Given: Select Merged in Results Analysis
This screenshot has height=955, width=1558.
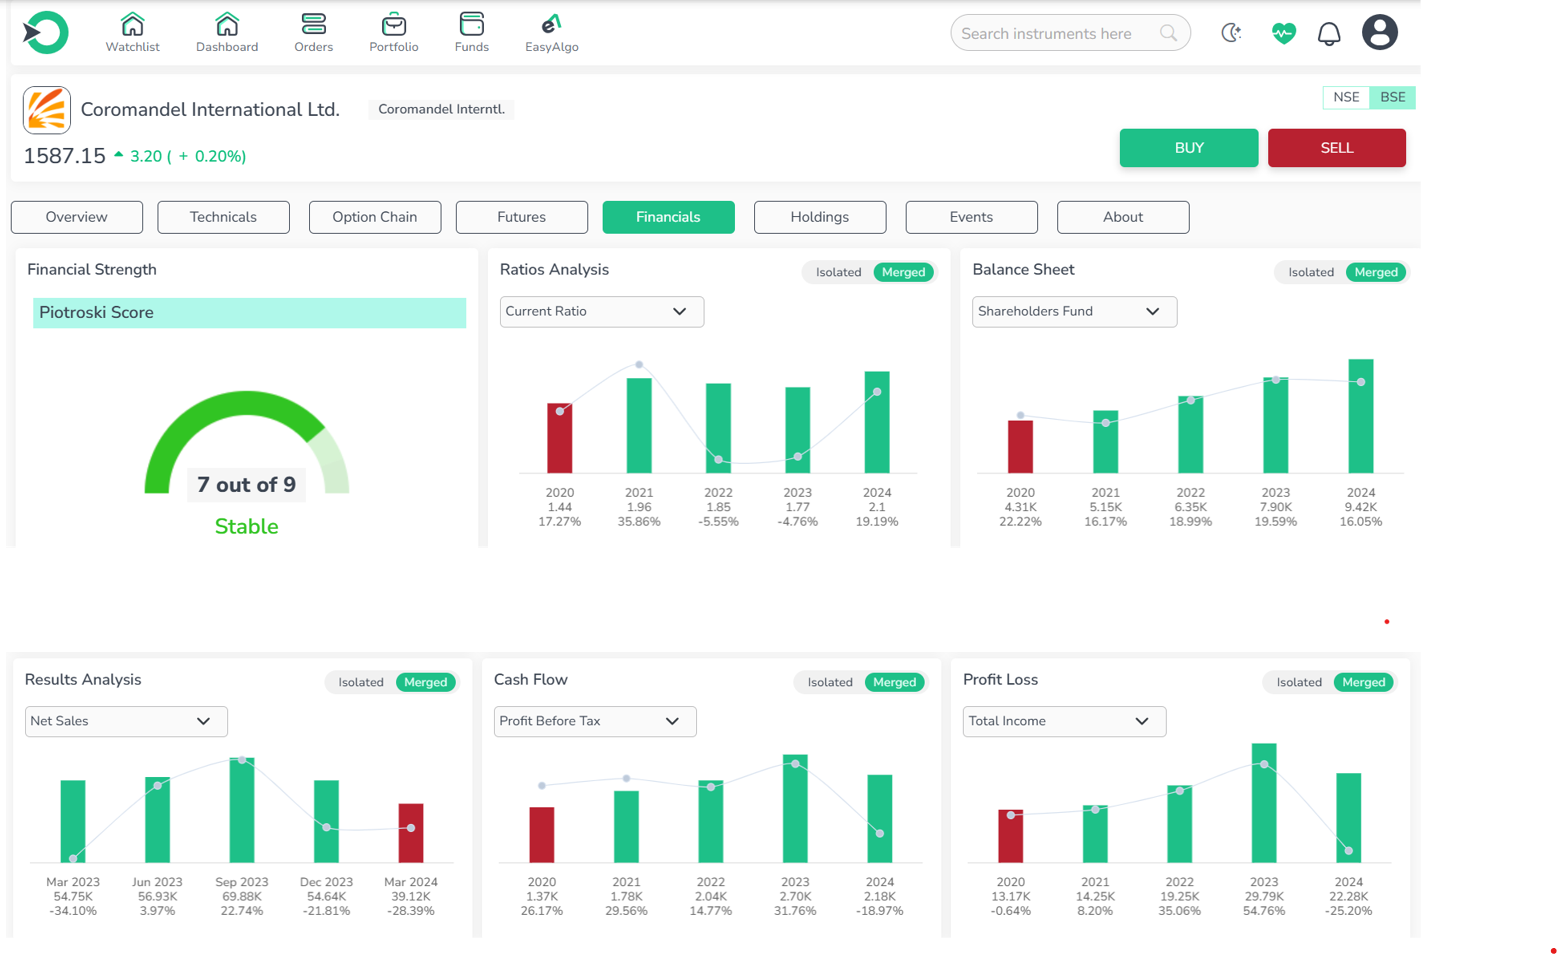Looking at the screenshot, I should coord(426,682).
